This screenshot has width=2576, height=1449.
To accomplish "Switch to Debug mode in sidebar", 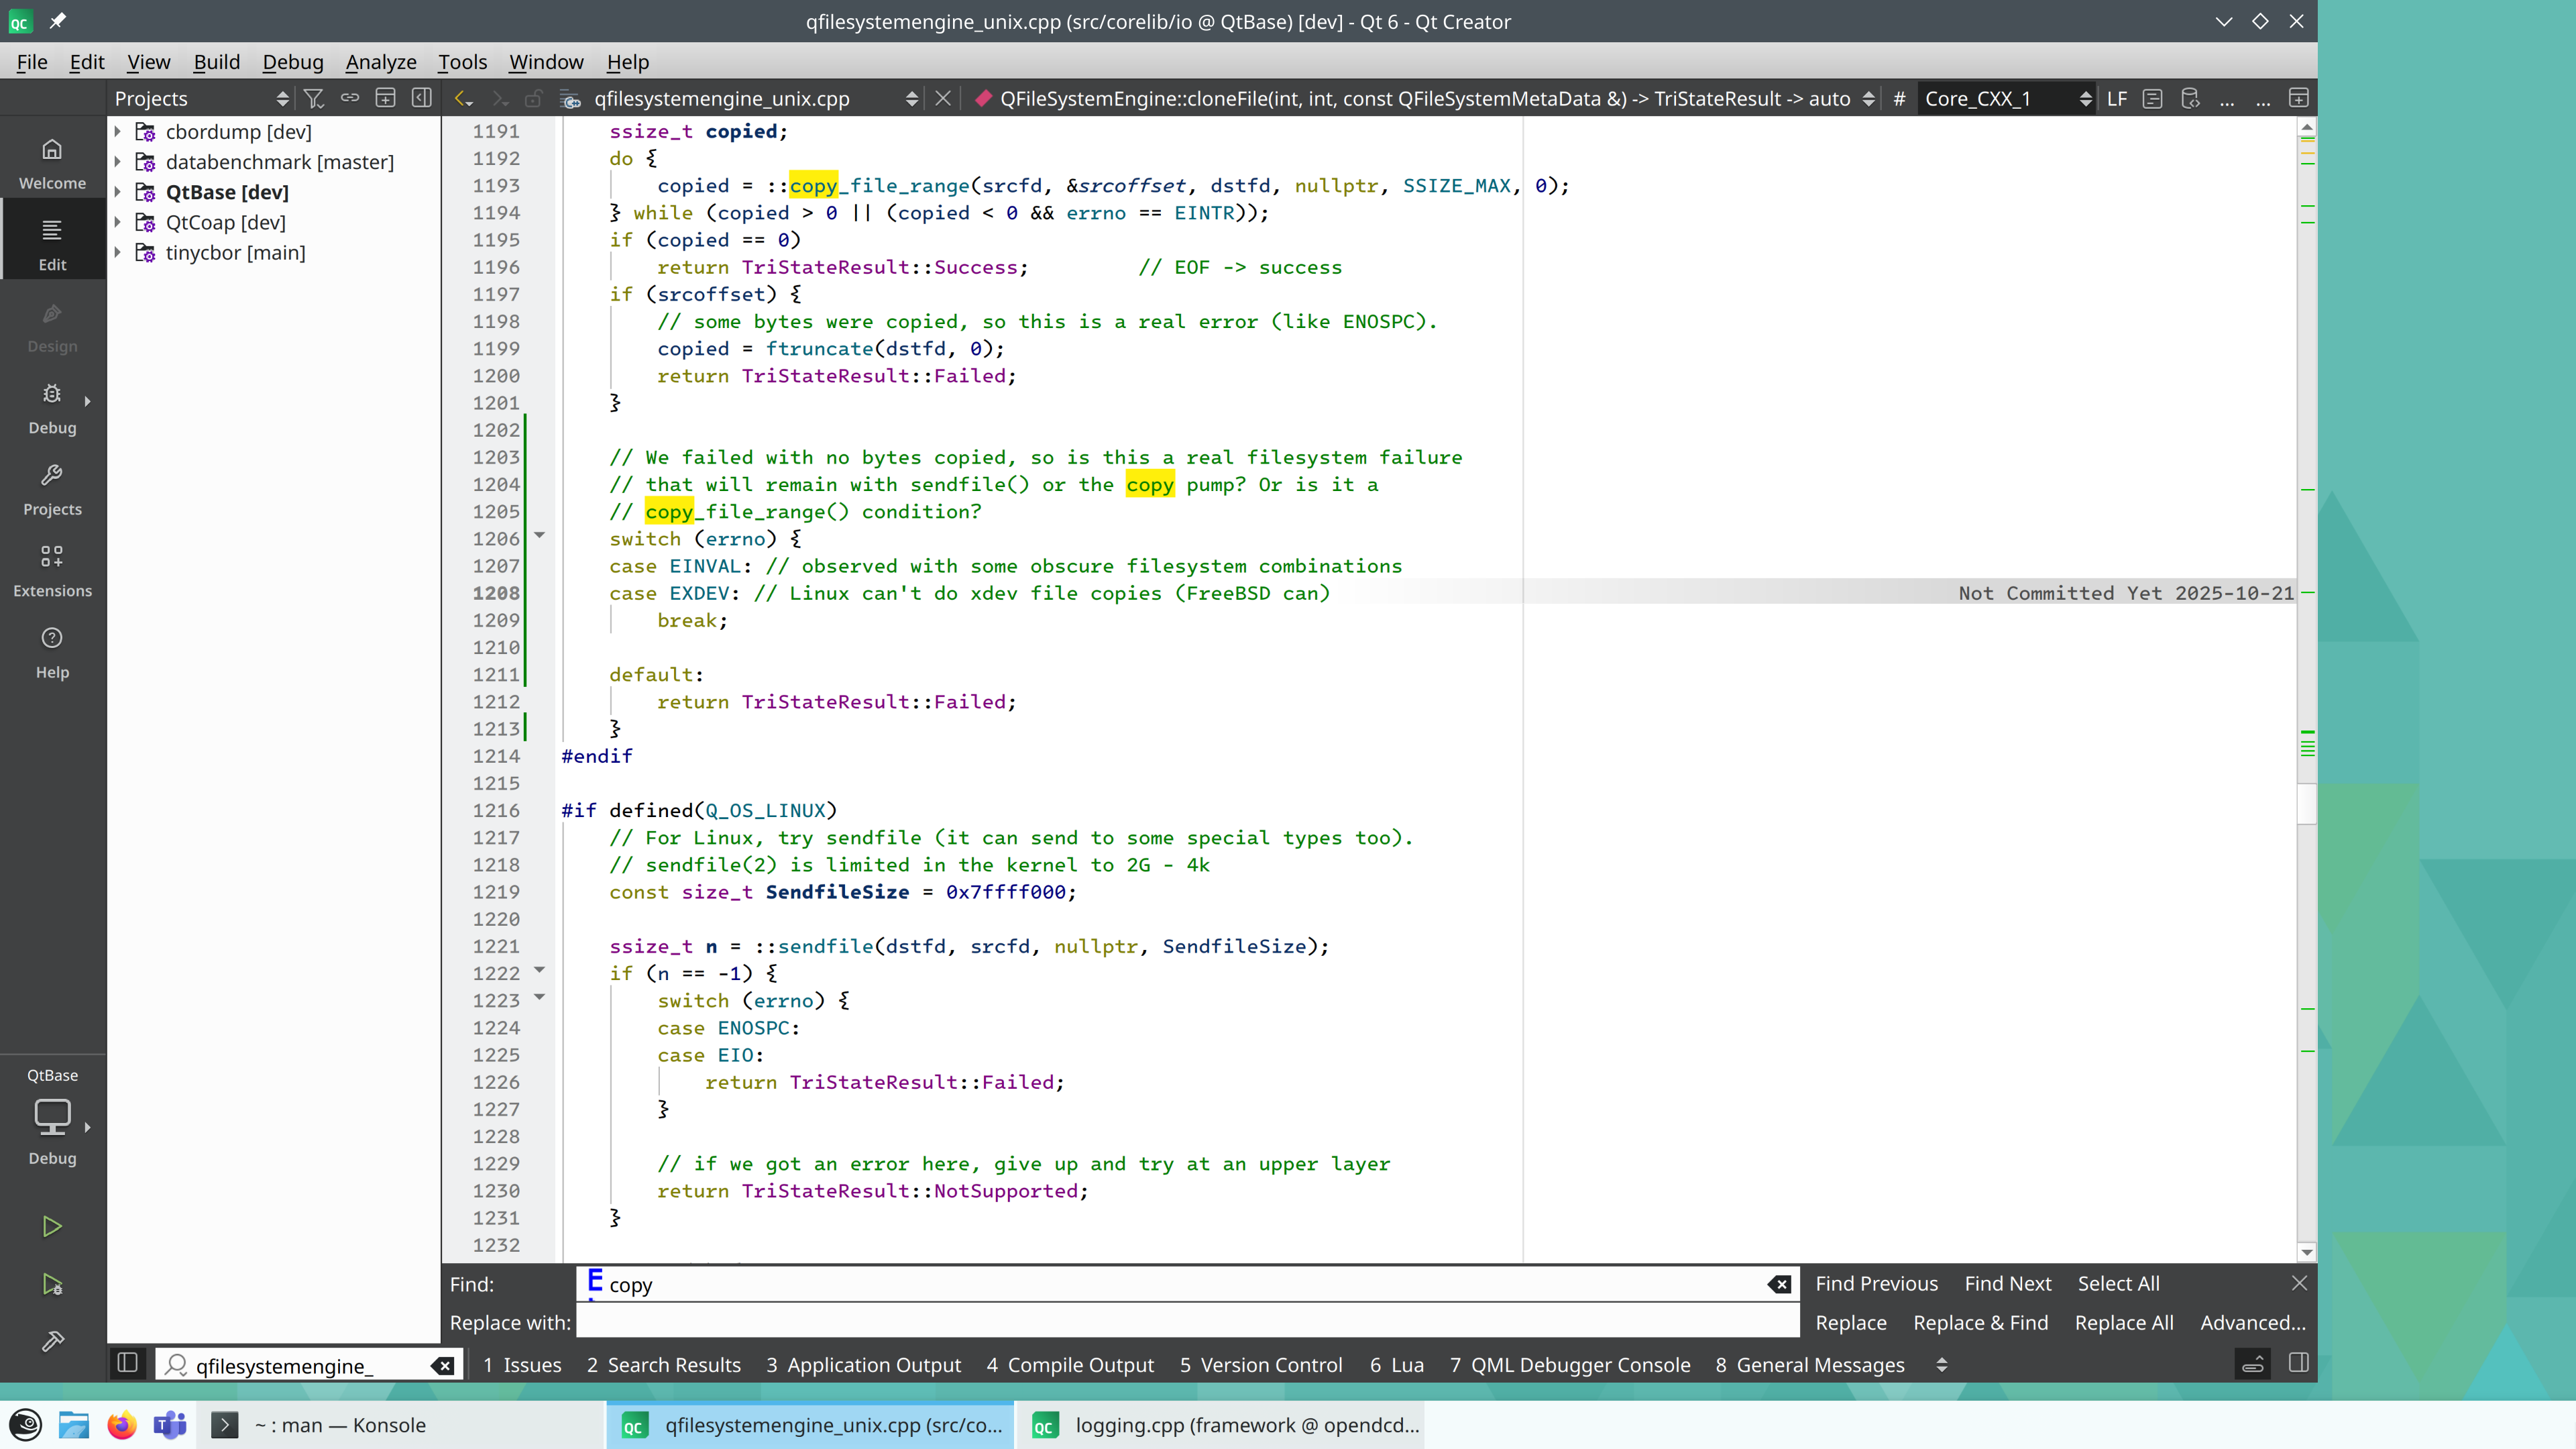I will coord(52,408).
